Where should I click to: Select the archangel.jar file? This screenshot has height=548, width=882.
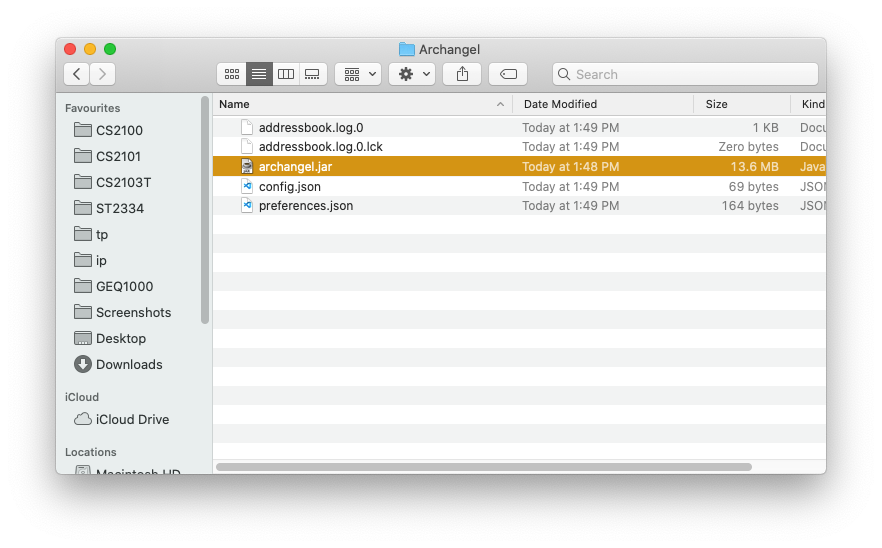coord(519,167)
